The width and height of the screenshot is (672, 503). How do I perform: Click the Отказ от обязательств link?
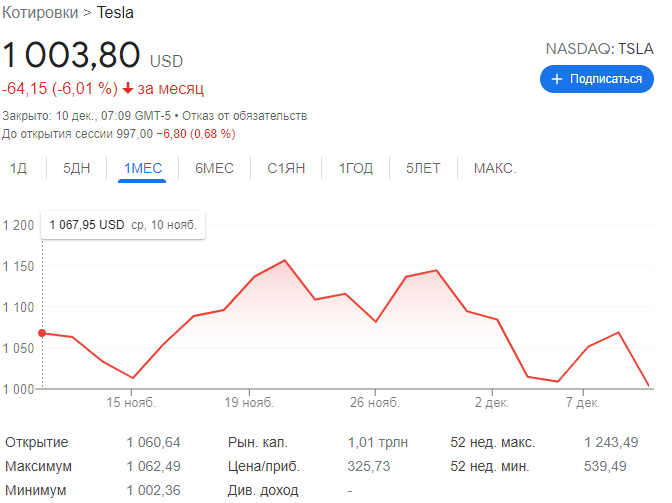244,116
